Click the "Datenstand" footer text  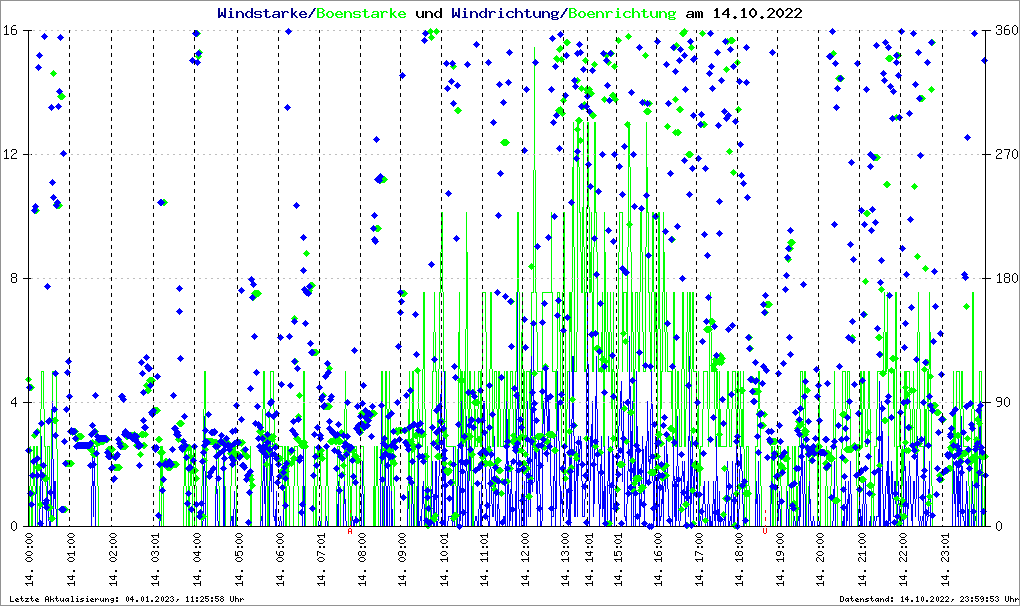point(929,599)
